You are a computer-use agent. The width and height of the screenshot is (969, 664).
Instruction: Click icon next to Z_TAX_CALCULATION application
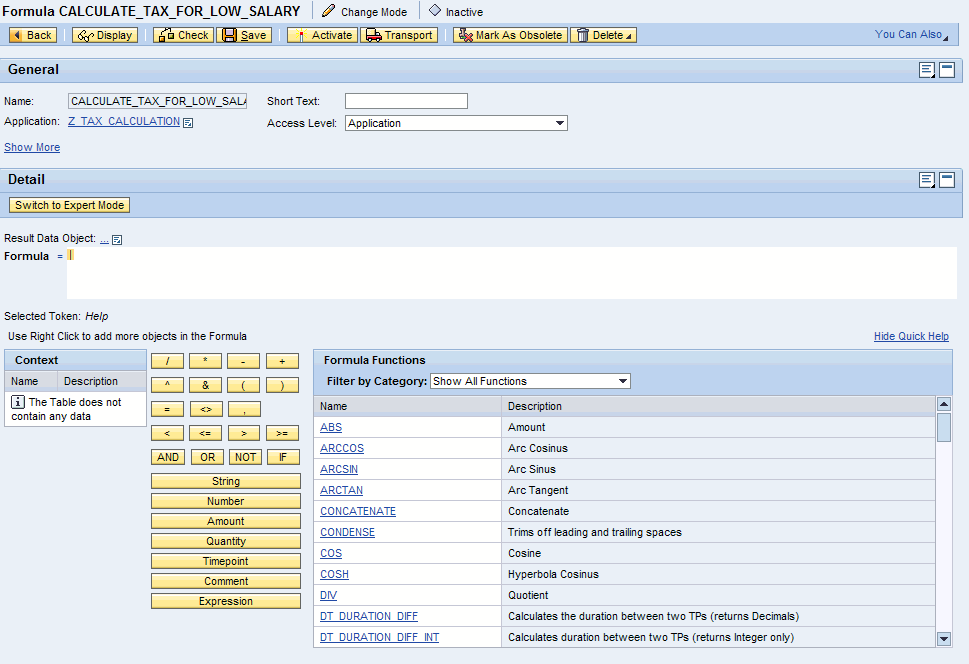coord(188,123)
